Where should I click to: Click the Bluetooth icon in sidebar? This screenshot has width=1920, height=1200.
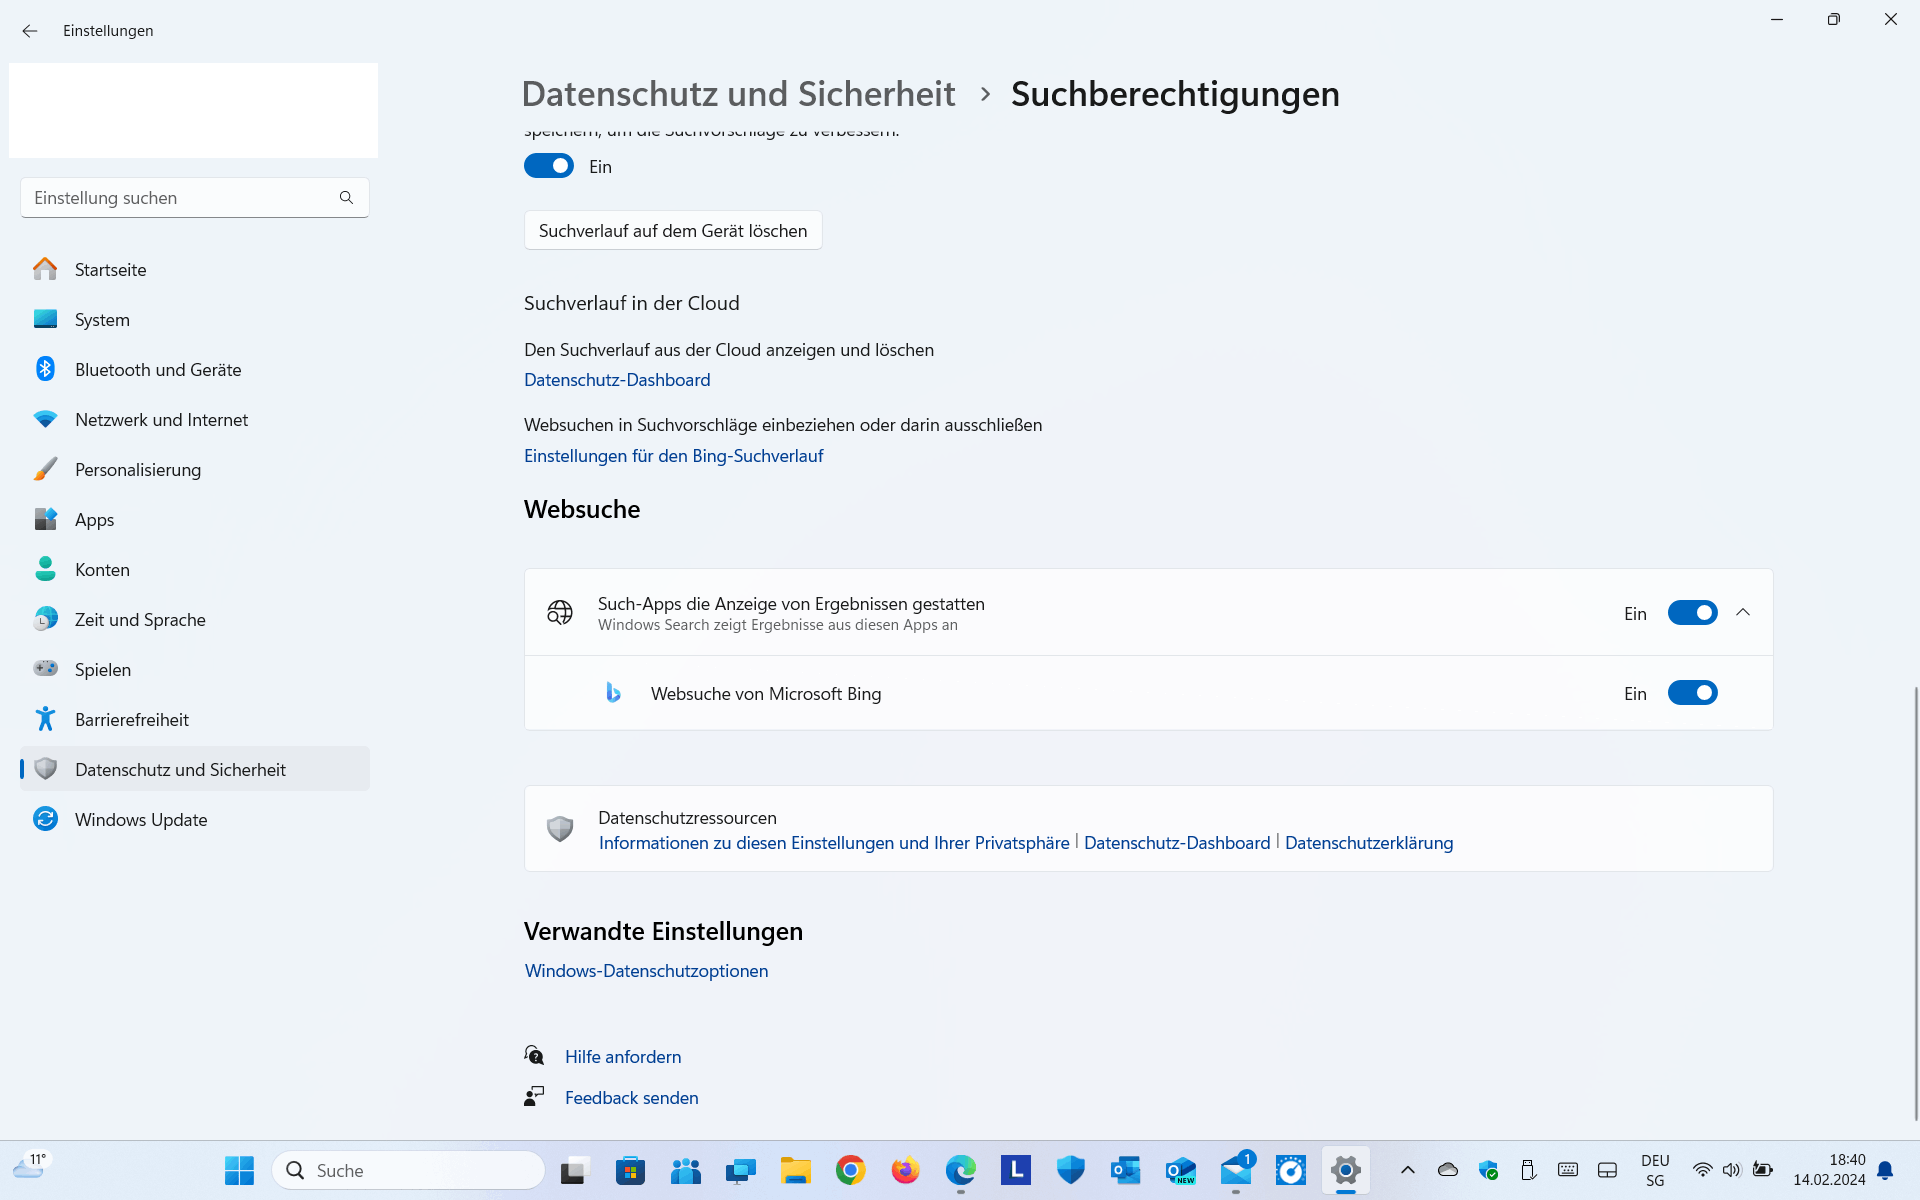tap(45, 369)
